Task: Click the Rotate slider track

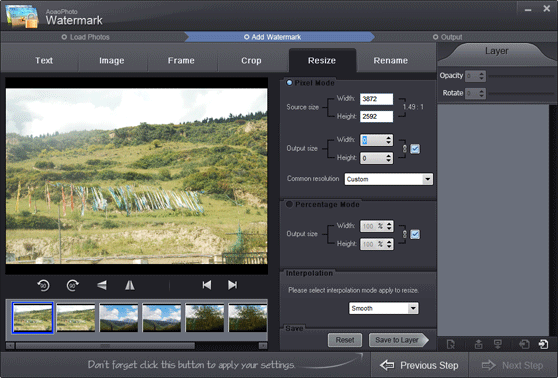Action: [521, 93]
